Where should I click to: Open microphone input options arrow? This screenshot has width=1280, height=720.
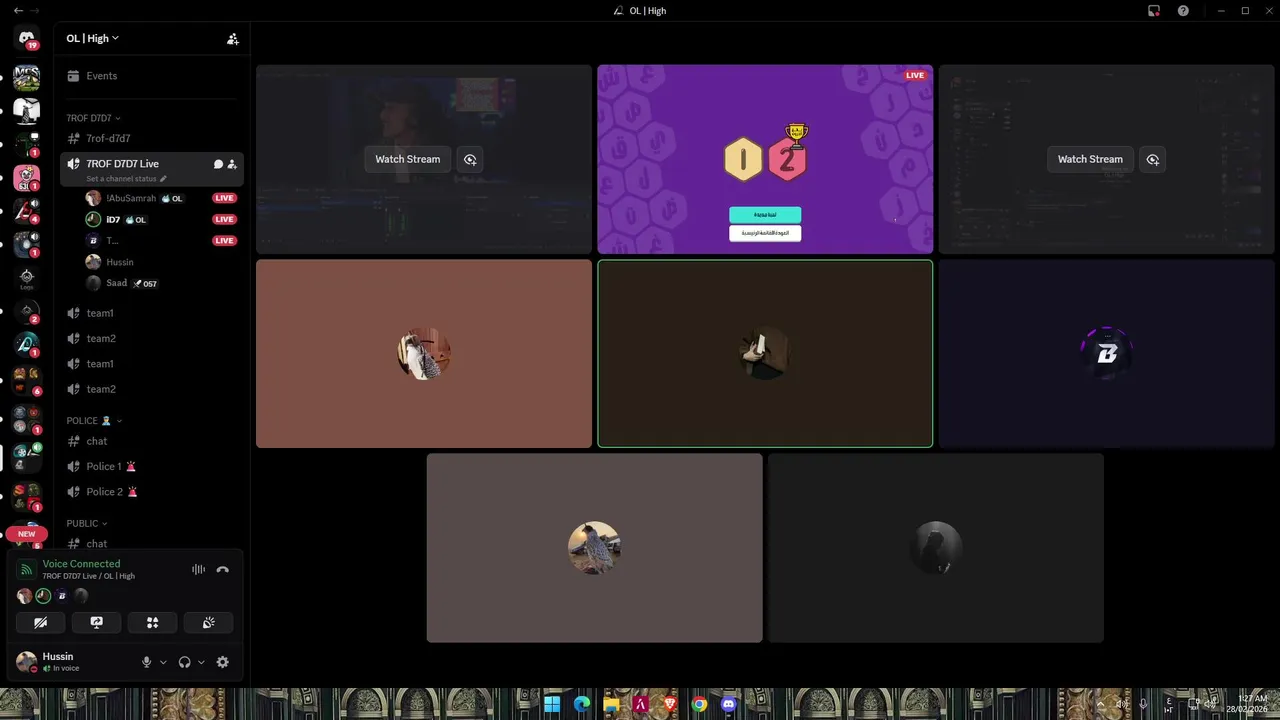pos(163,662)
